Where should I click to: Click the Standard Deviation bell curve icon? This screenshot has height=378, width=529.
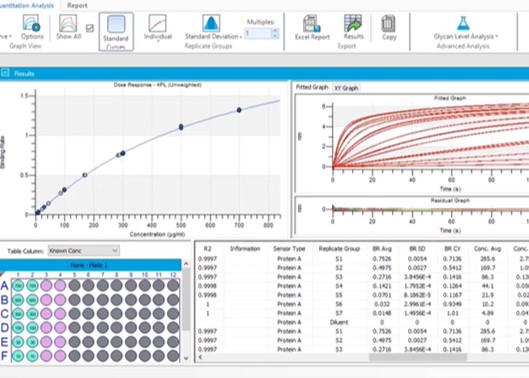click(x=211, y=23)
